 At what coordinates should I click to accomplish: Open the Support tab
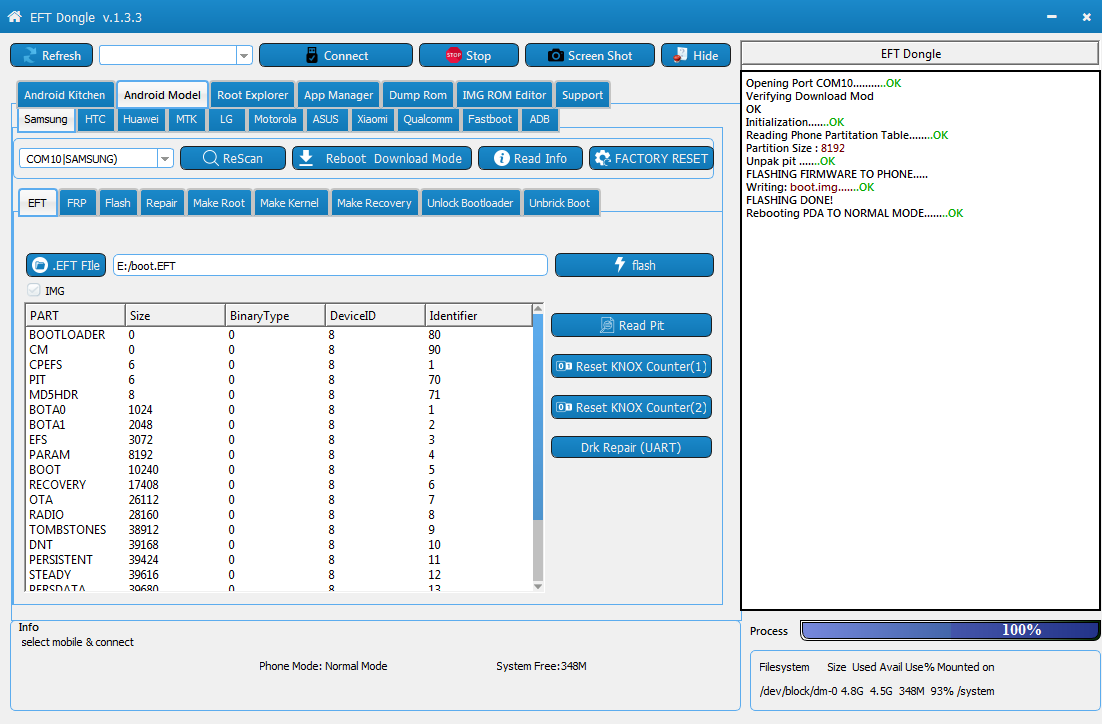click(582, 95)
